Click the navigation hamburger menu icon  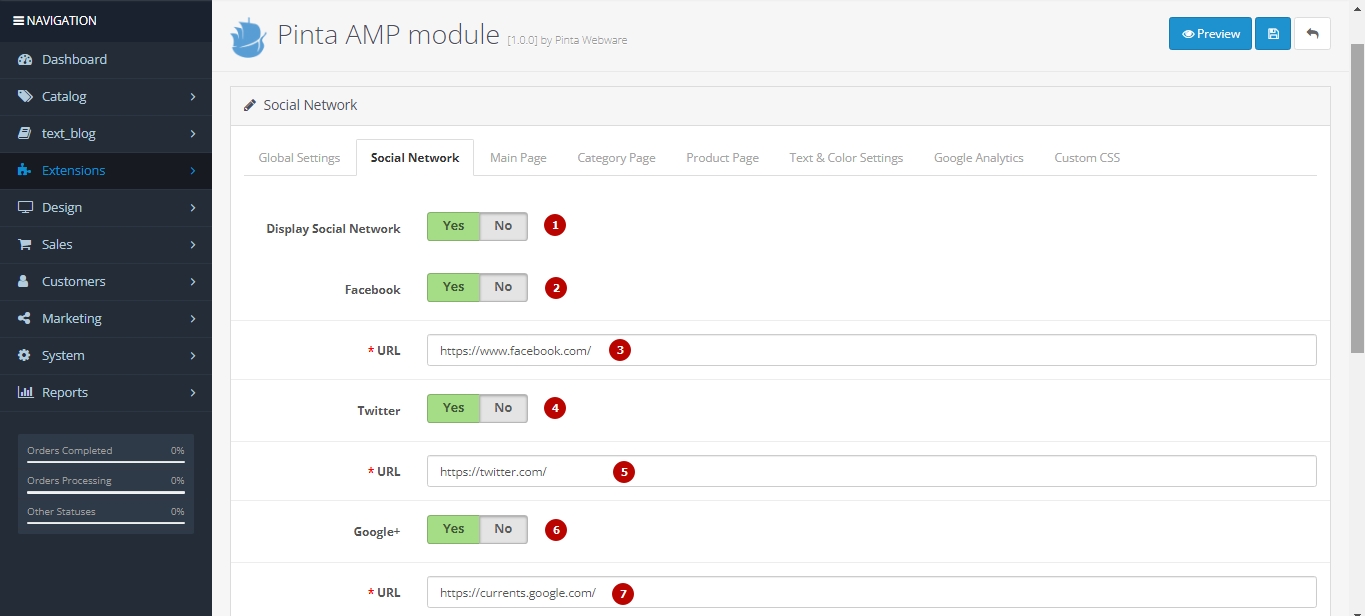(x=18, y=20)
